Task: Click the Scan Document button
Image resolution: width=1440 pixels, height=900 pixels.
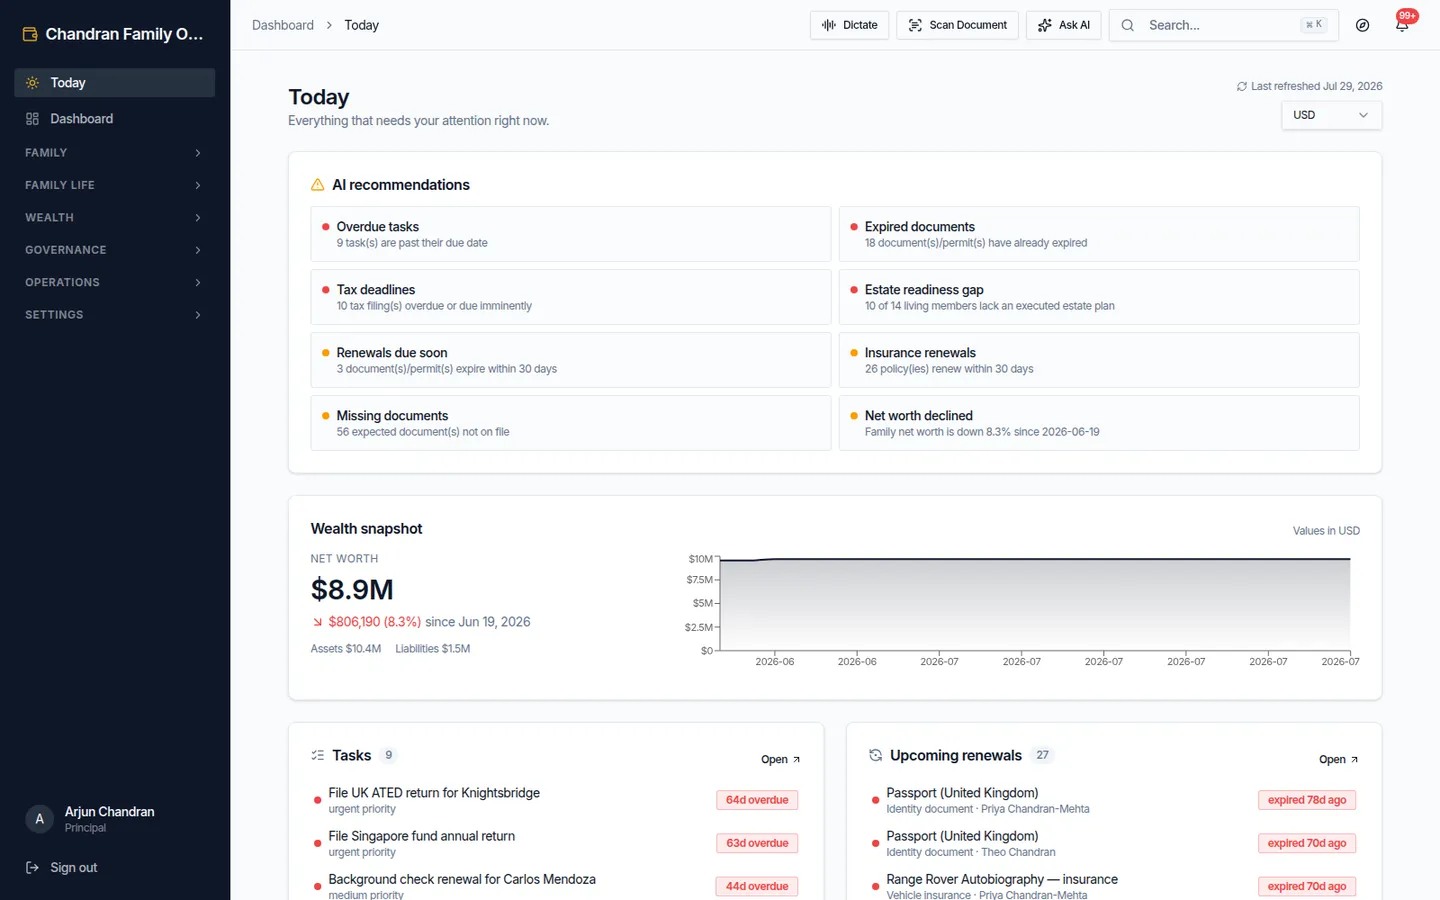Action: pyautogui.click(x=957, y=25)
